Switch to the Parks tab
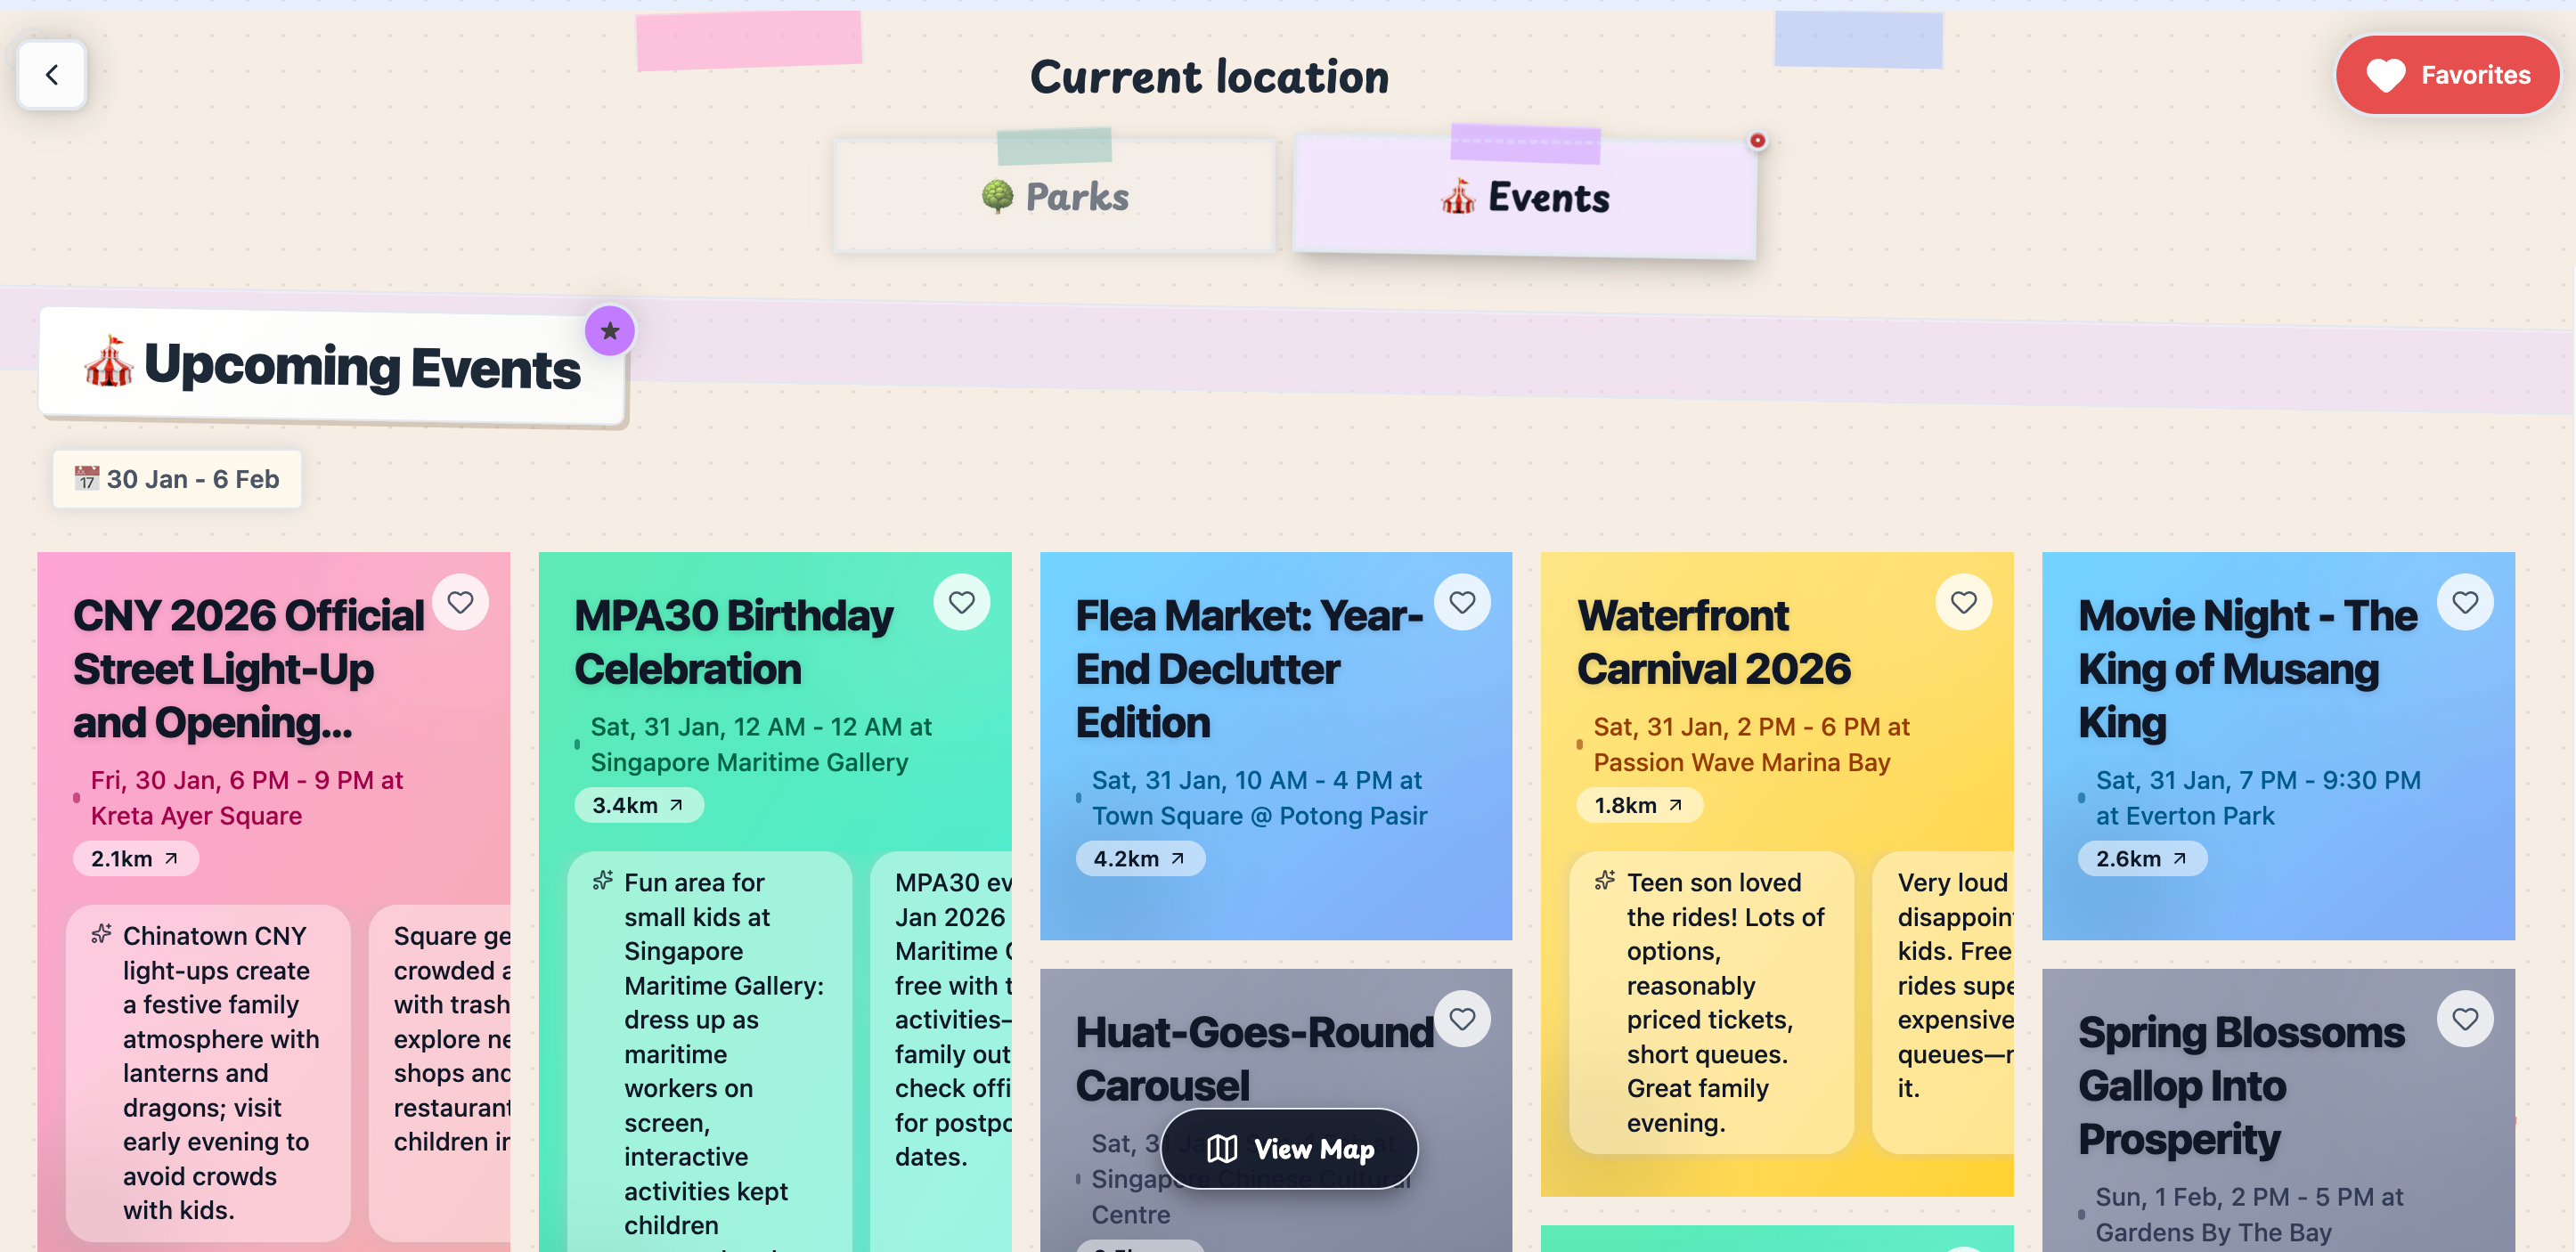Image resolution: width=2576 pixels, height=1252 pixels. coord(1054,196)
